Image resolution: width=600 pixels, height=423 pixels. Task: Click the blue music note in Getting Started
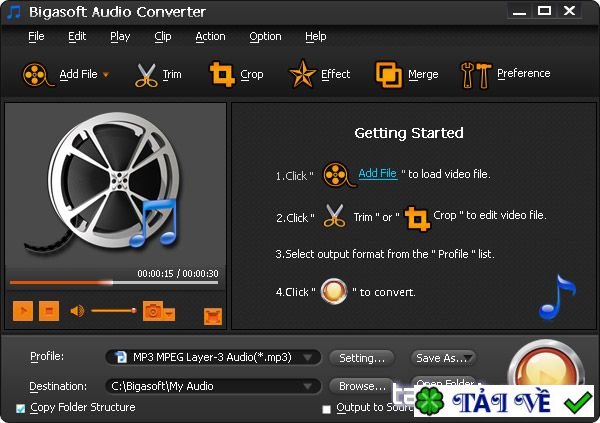pos(557,297)
